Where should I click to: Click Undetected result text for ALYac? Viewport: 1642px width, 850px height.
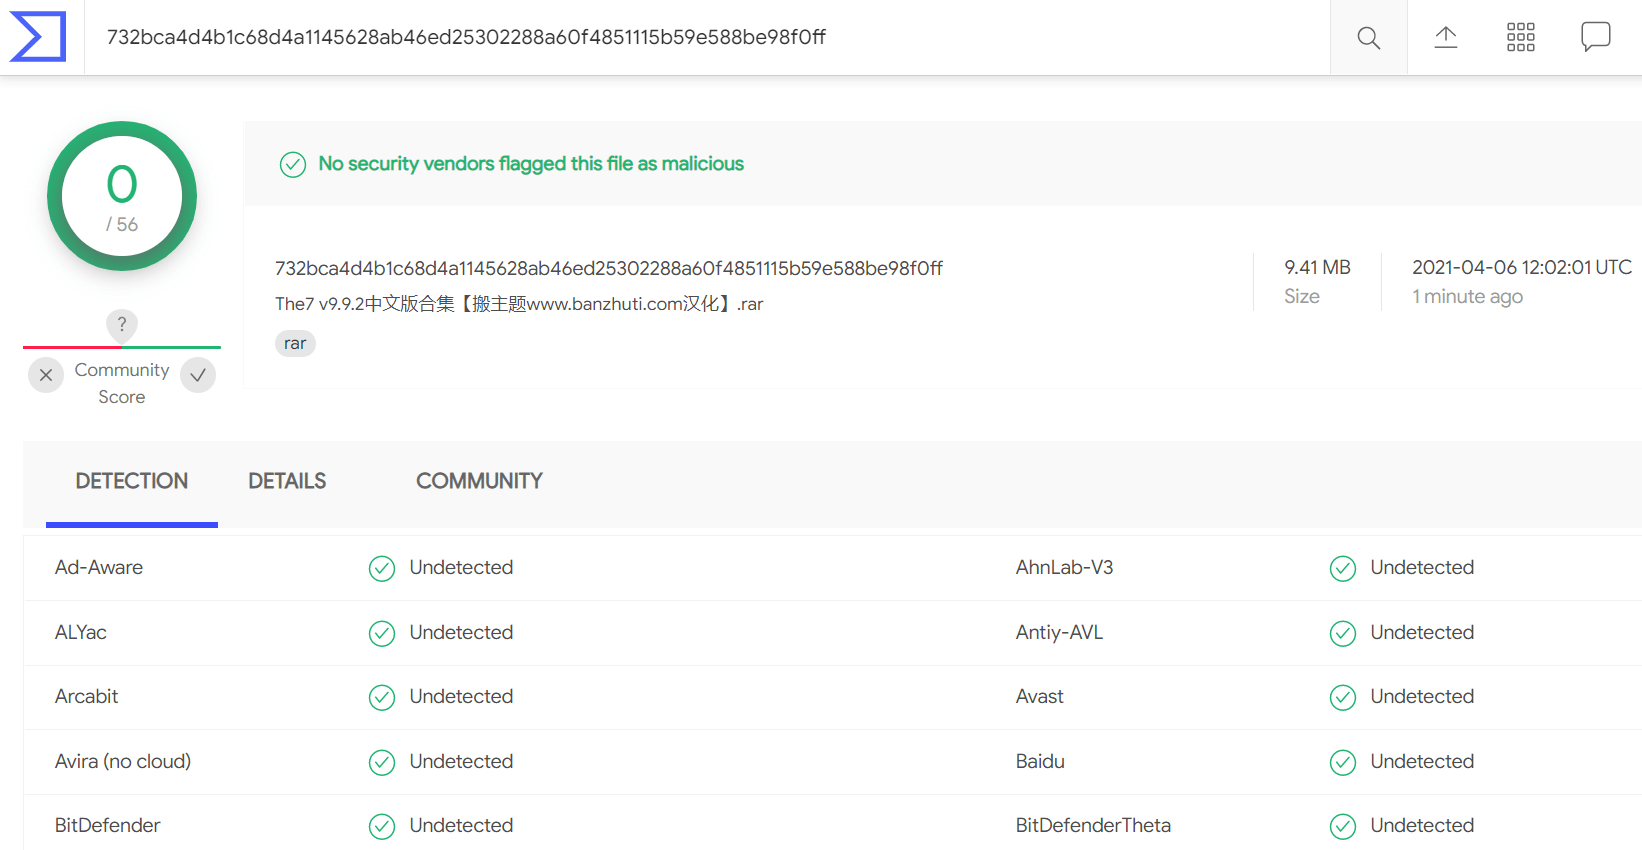[461, 632]
